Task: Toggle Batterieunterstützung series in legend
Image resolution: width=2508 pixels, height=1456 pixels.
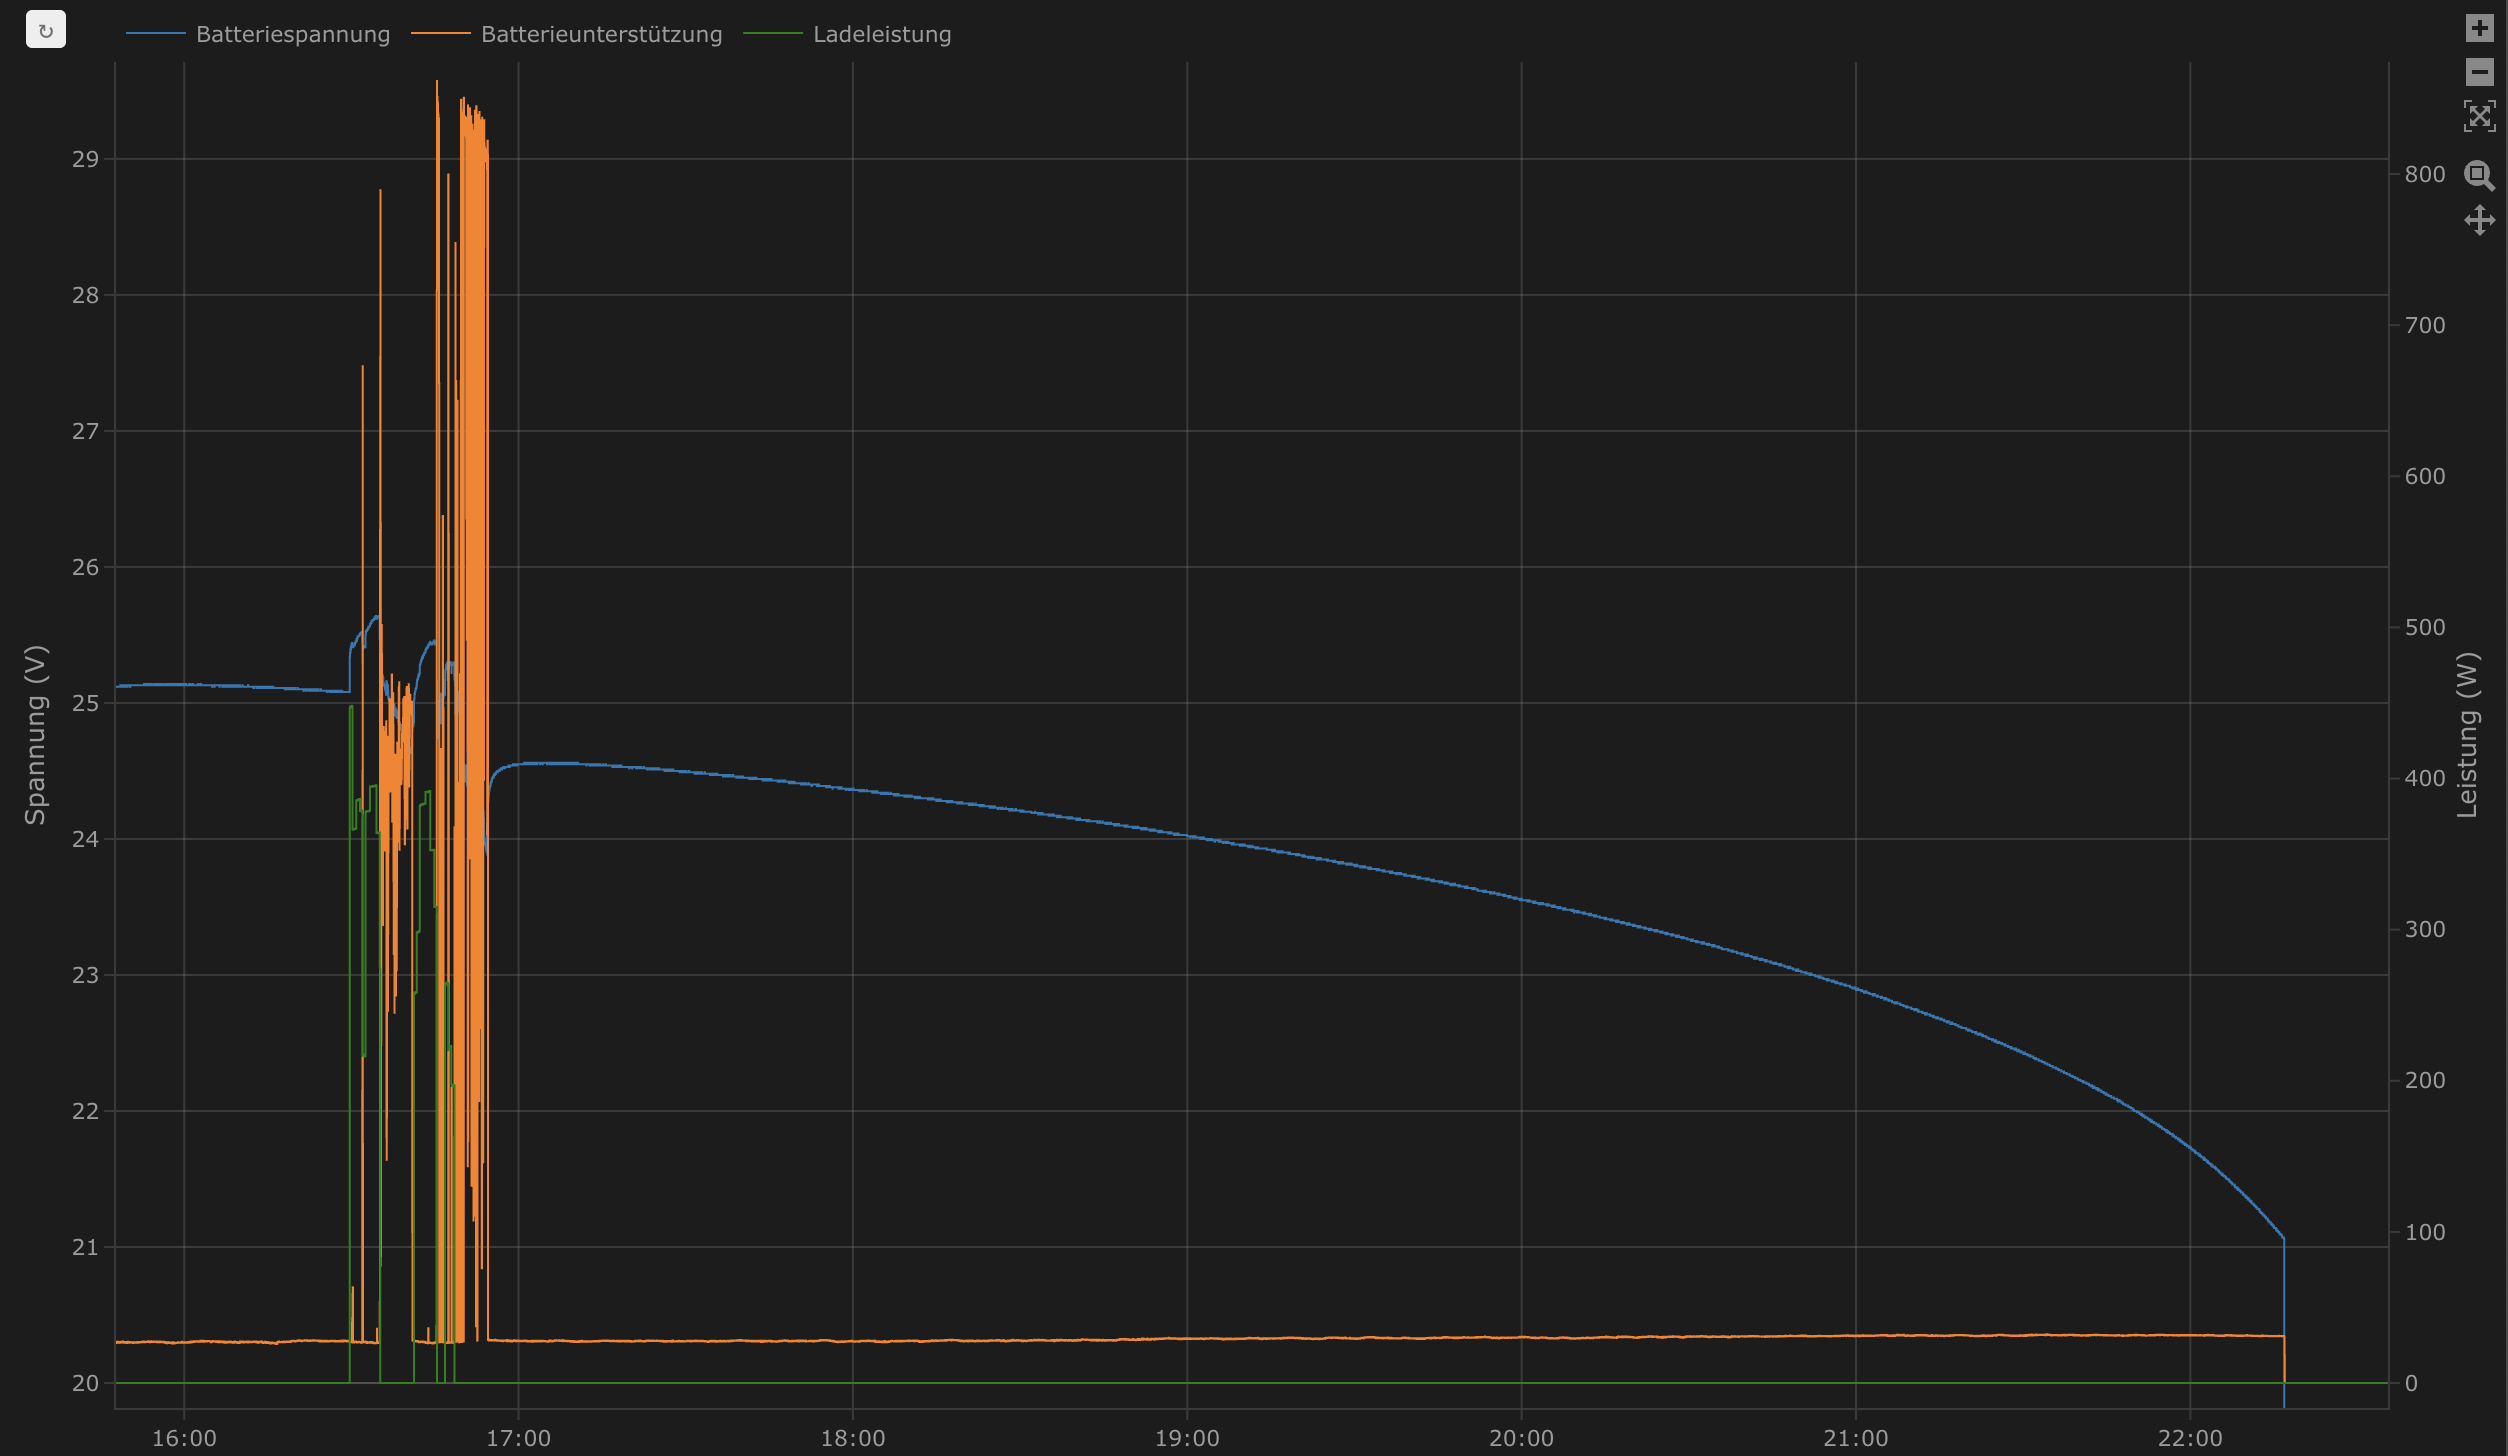Action: [601, 34]
